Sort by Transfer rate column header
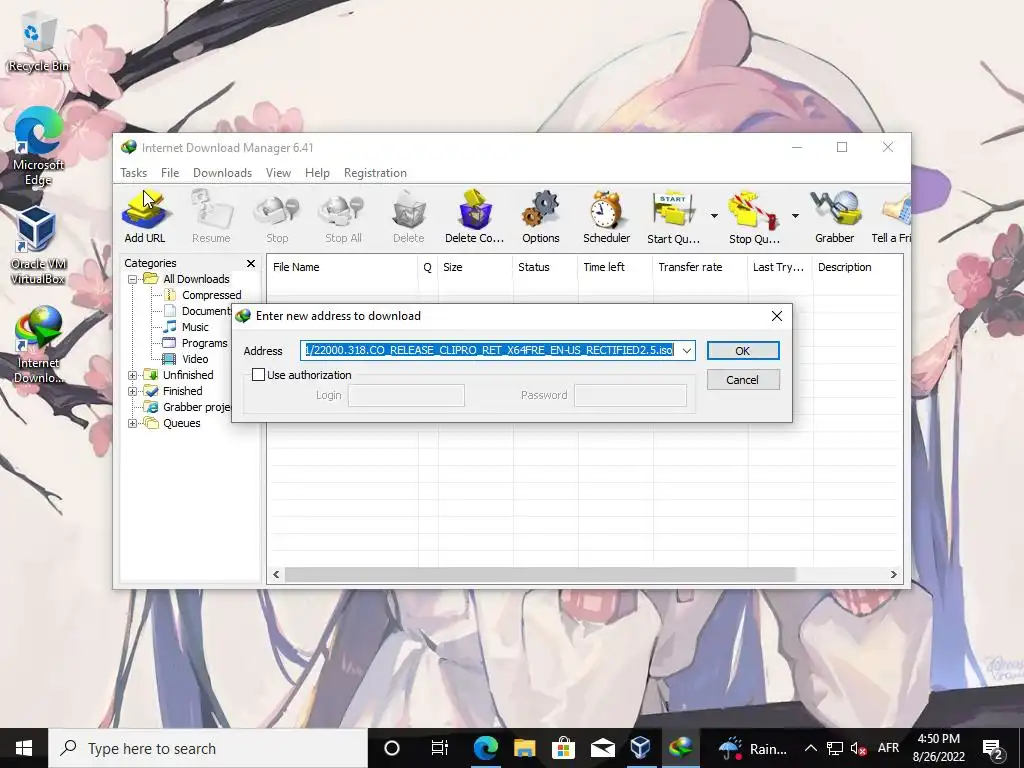This screenshot has height=768, width=1024. point(700,267)
